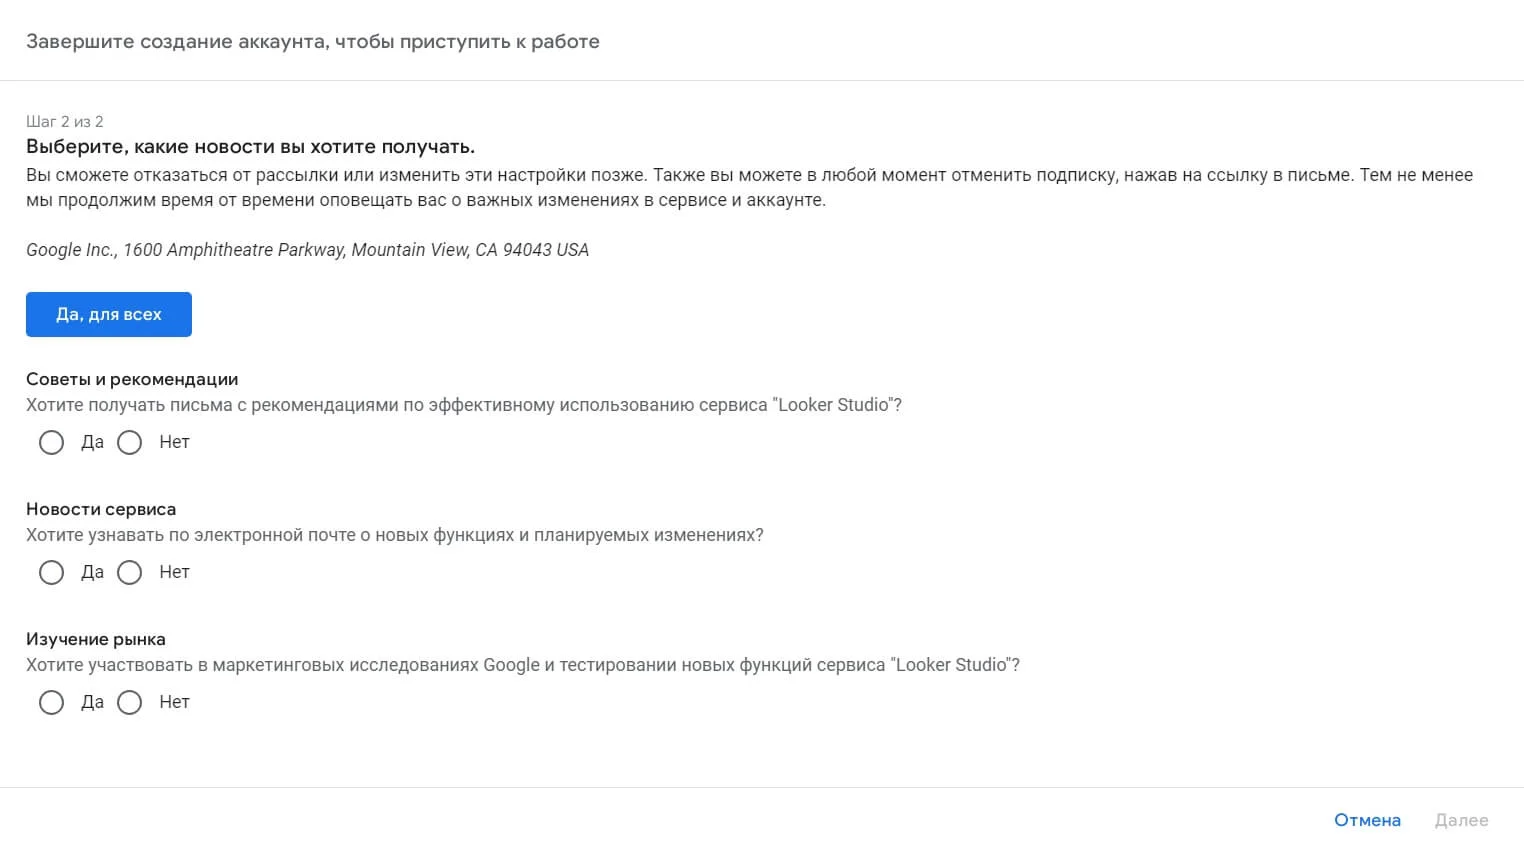Pick 'Да' radio for Изучение рынка
The height and width of the screenshot is (848, 1524).
pyautogui.click(x=51, y=702)
